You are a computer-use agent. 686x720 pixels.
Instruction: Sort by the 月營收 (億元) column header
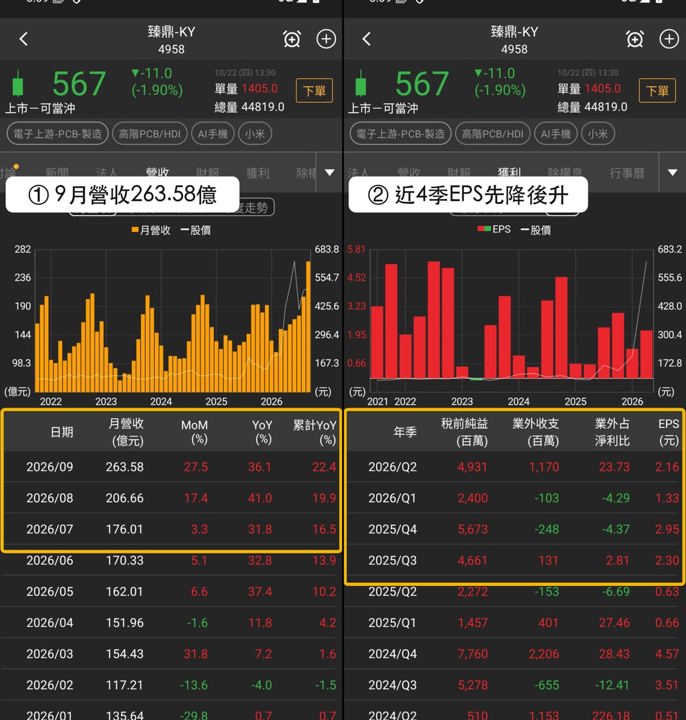126,432
